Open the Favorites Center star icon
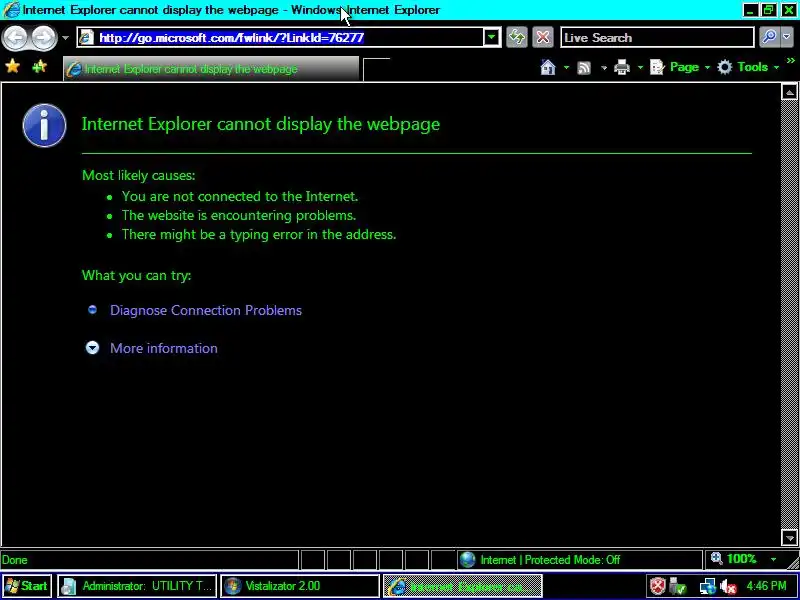Viewport: 800px width, 600px height. (13, 67)
